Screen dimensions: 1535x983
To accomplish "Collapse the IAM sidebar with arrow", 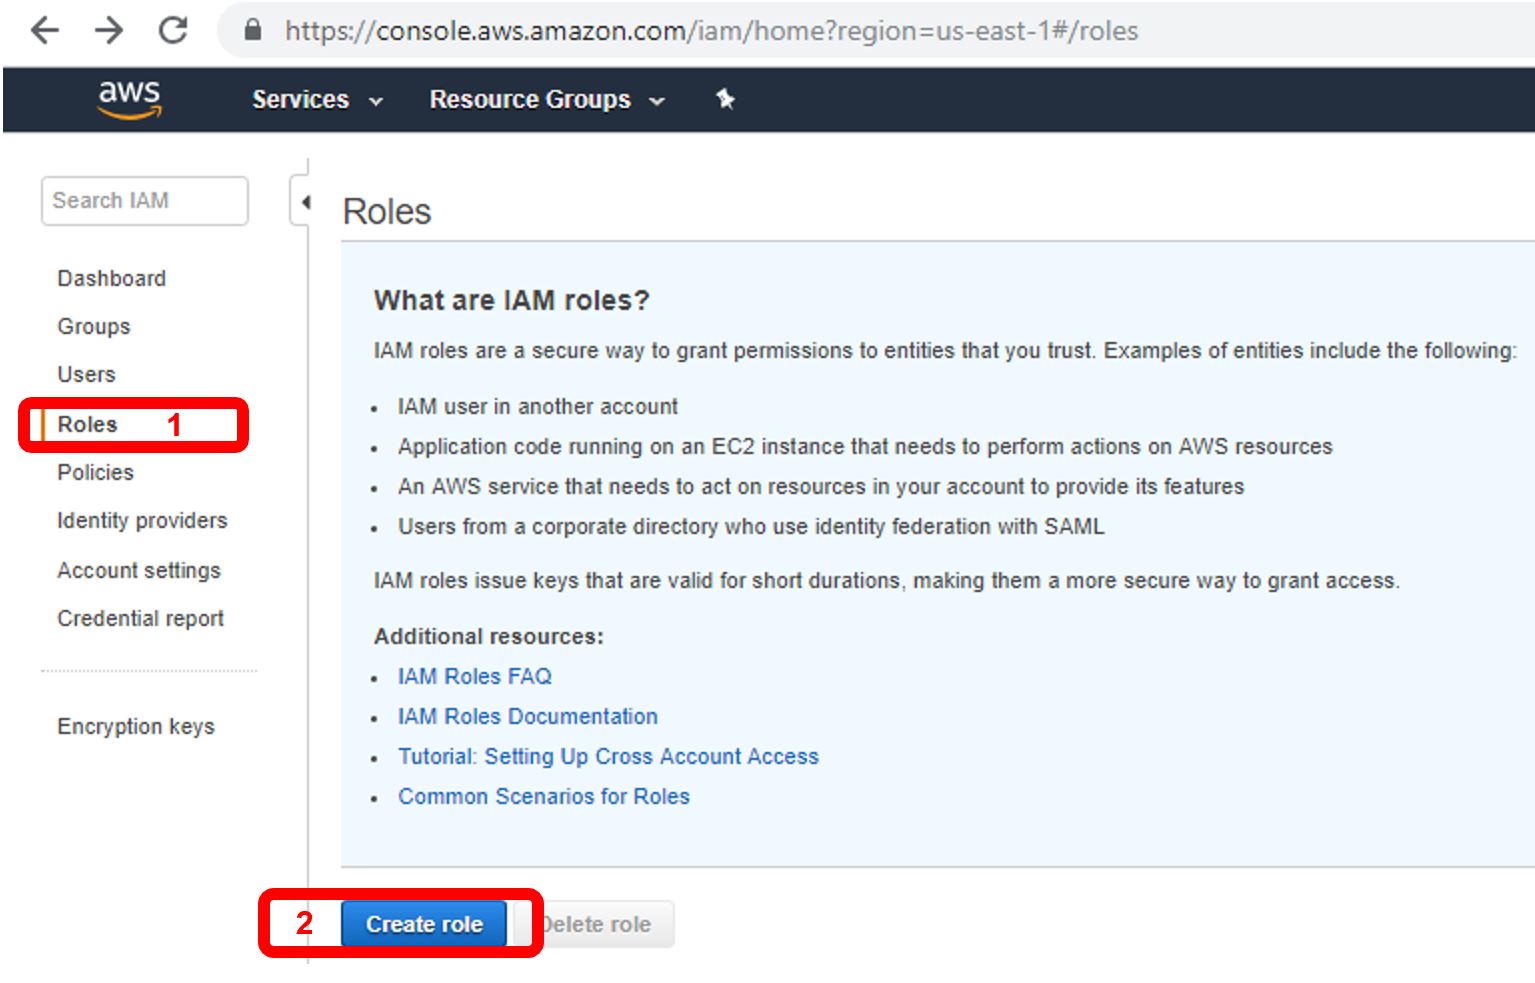I will coord(305,202).
